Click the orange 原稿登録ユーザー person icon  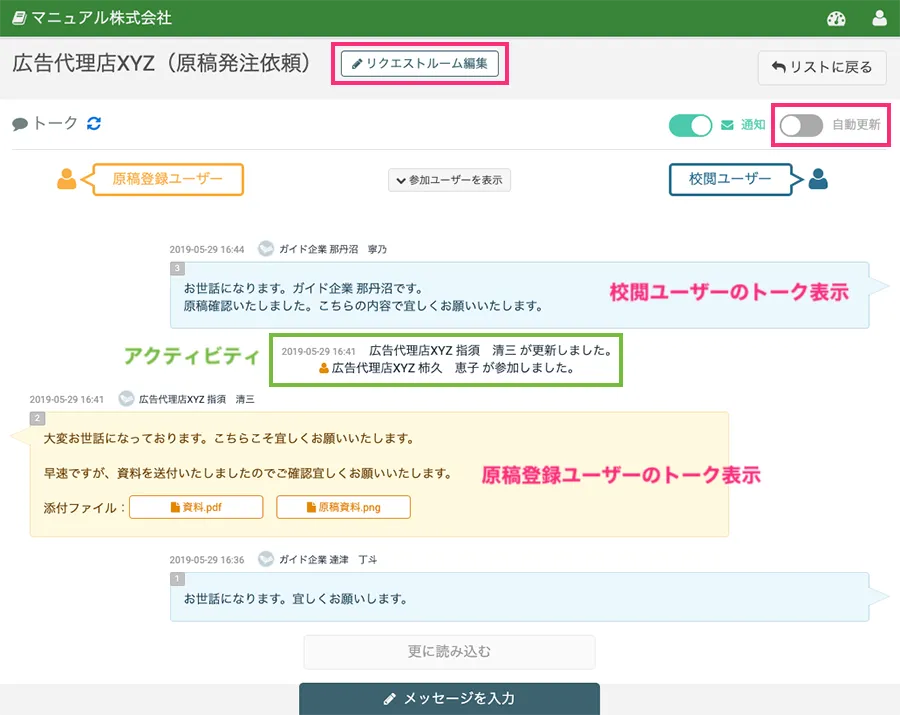67,179
